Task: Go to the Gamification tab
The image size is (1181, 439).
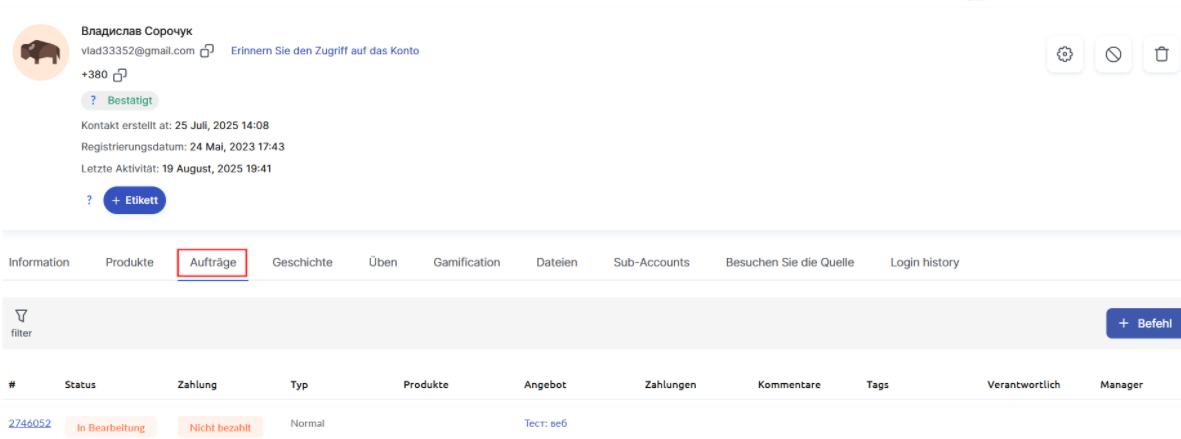Action: 467,262
